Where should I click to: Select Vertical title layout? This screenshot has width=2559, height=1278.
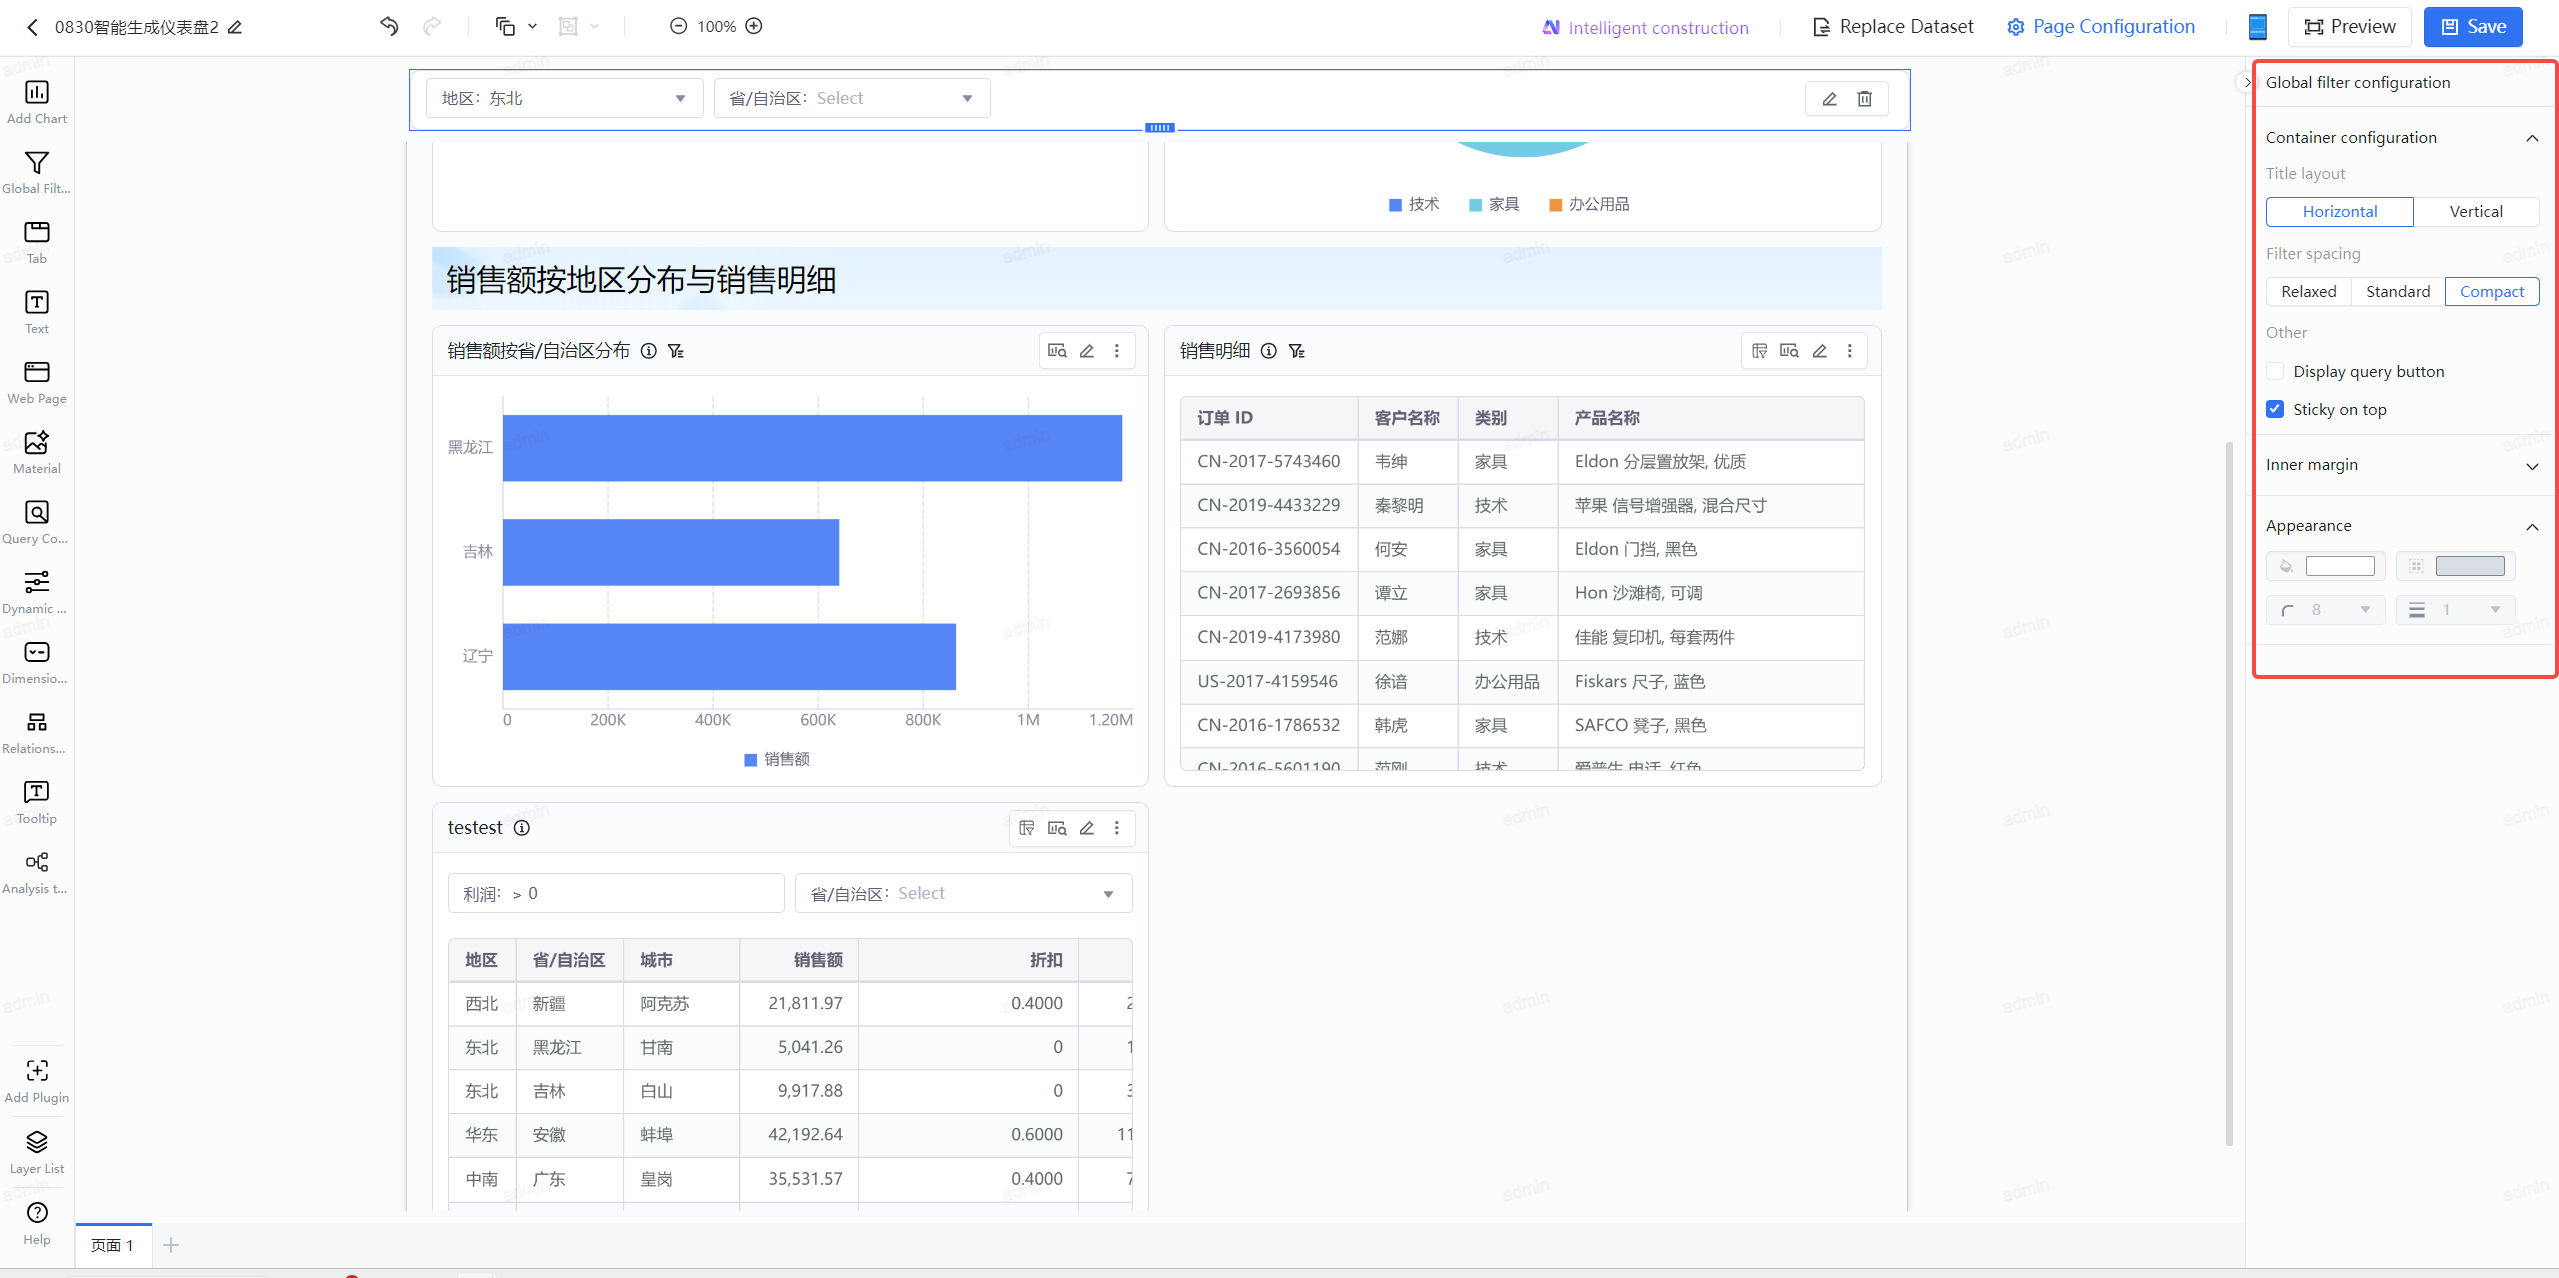pos(2475,211)
